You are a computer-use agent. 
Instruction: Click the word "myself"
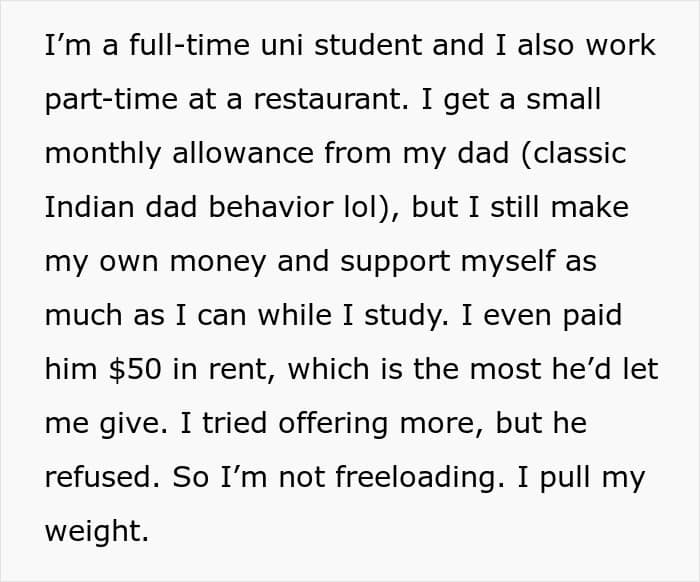coord(508,263)
